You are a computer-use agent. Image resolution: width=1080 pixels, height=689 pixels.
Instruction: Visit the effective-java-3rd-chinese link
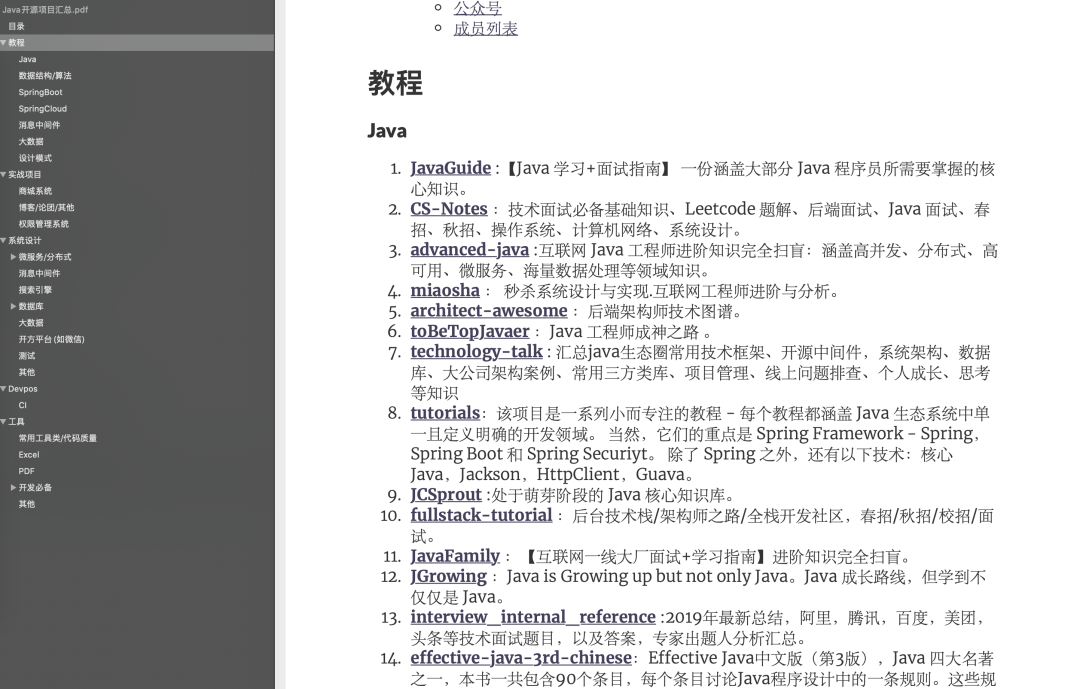click(521, 657)
